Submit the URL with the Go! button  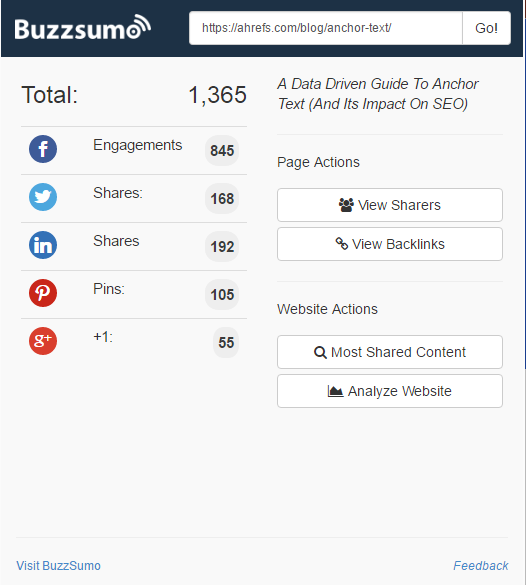point(486,28)
